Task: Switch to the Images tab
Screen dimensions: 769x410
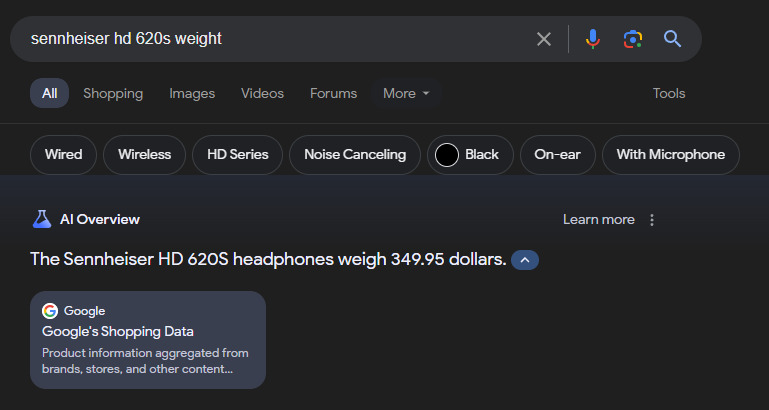Action: click(x=192, y=93)
